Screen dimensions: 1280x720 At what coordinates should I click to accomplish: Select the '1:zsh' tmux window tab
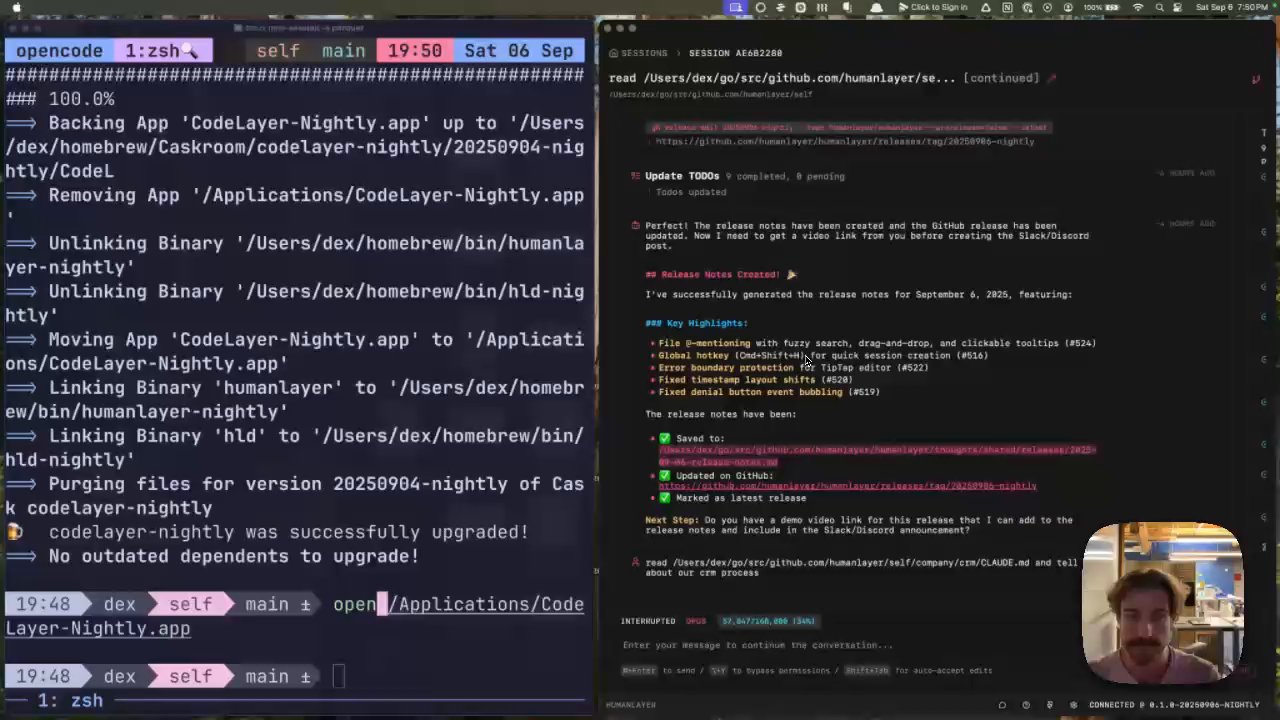click(x=162, y=51)
